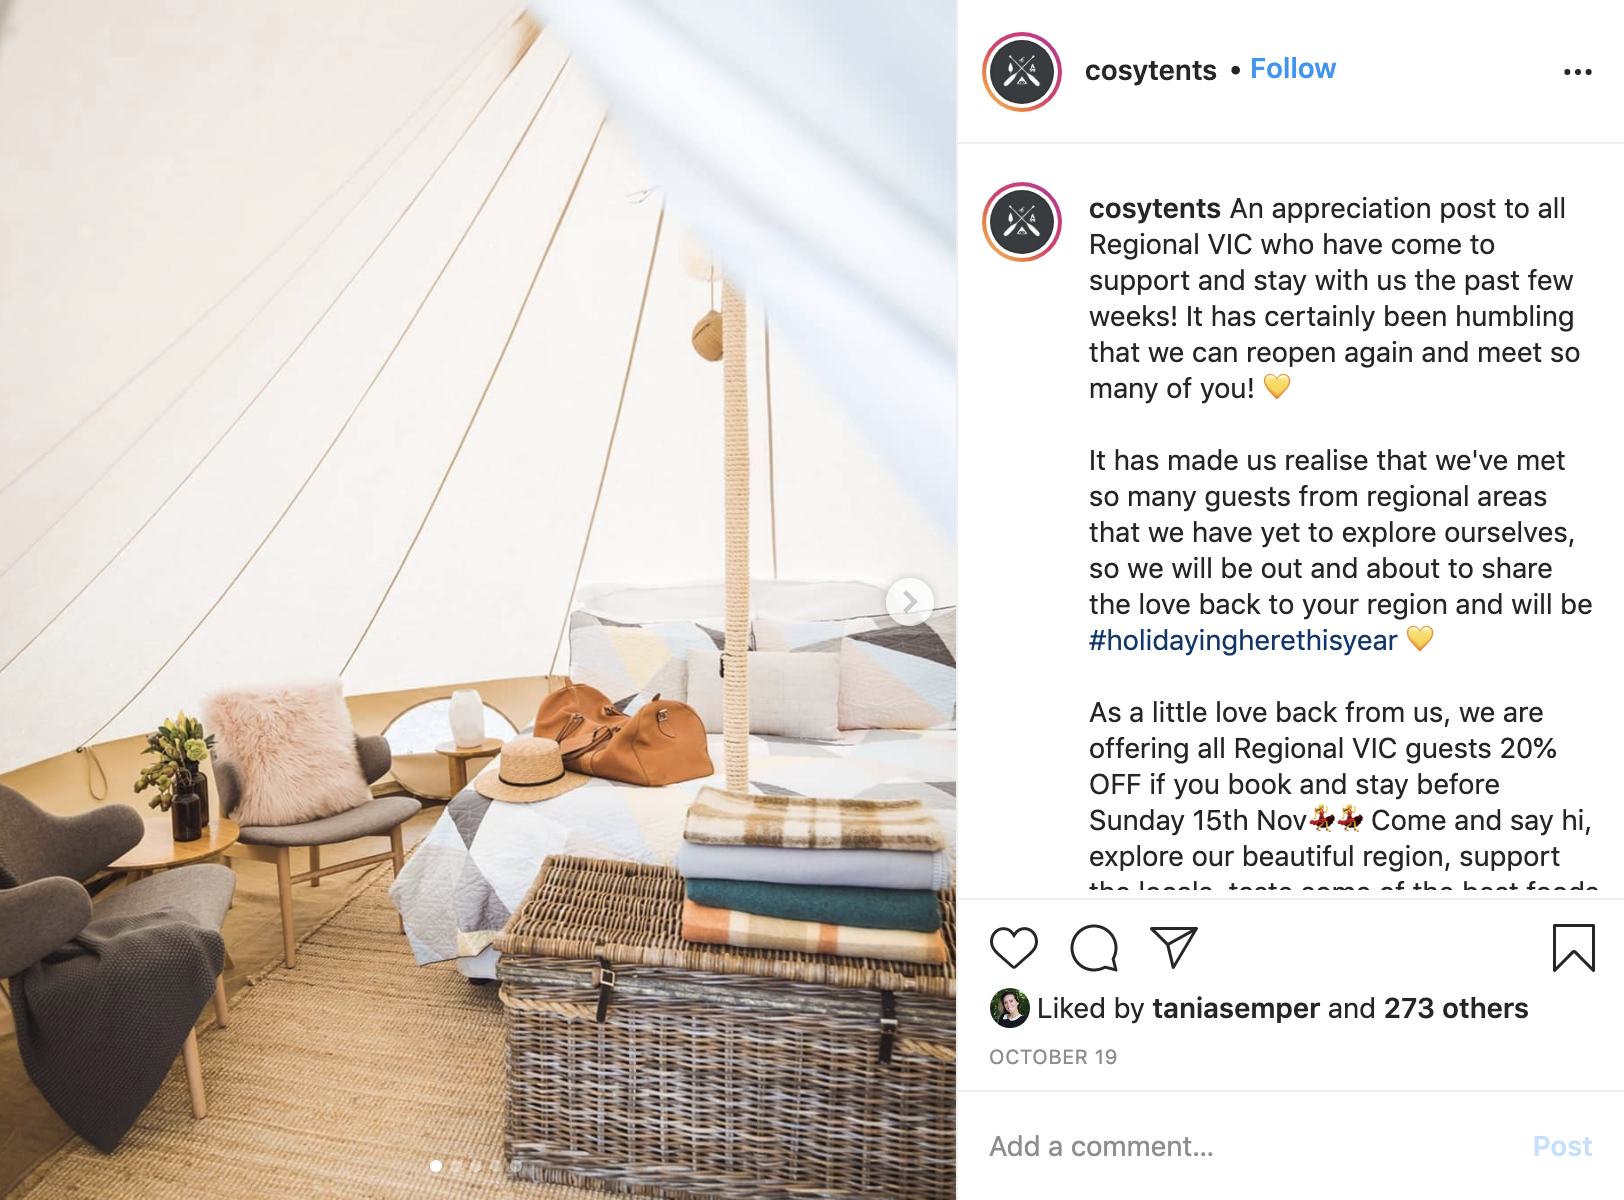Image resolution: width=1624 pixels, height=1200 pixels.
Task: Go to the next photo in the carousel
Action: pos(909,602)
